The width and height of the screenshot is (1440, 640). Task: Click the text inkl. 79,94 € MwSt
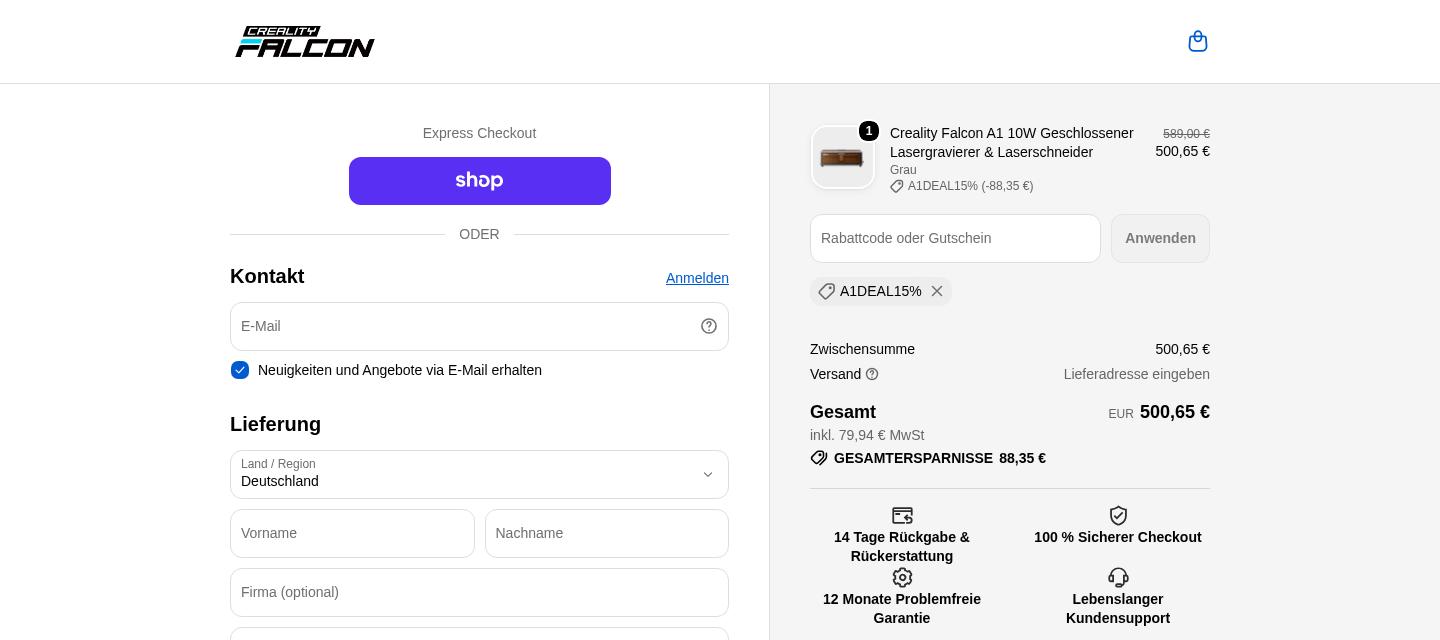(x=867, y=435)
